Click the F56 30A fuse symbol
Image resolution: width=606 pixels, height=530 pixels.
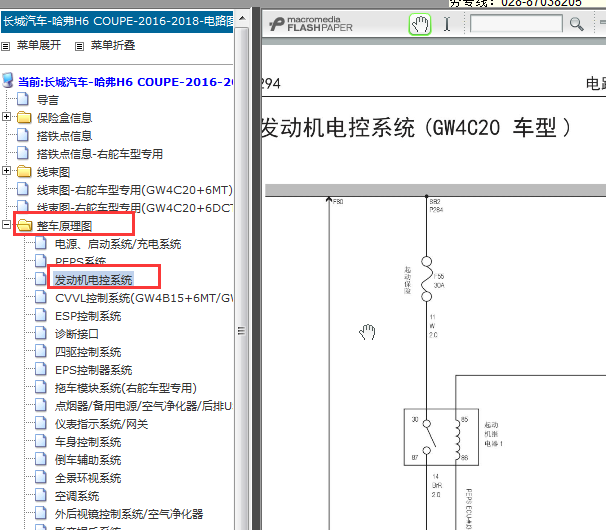click(x=426, y=279)
